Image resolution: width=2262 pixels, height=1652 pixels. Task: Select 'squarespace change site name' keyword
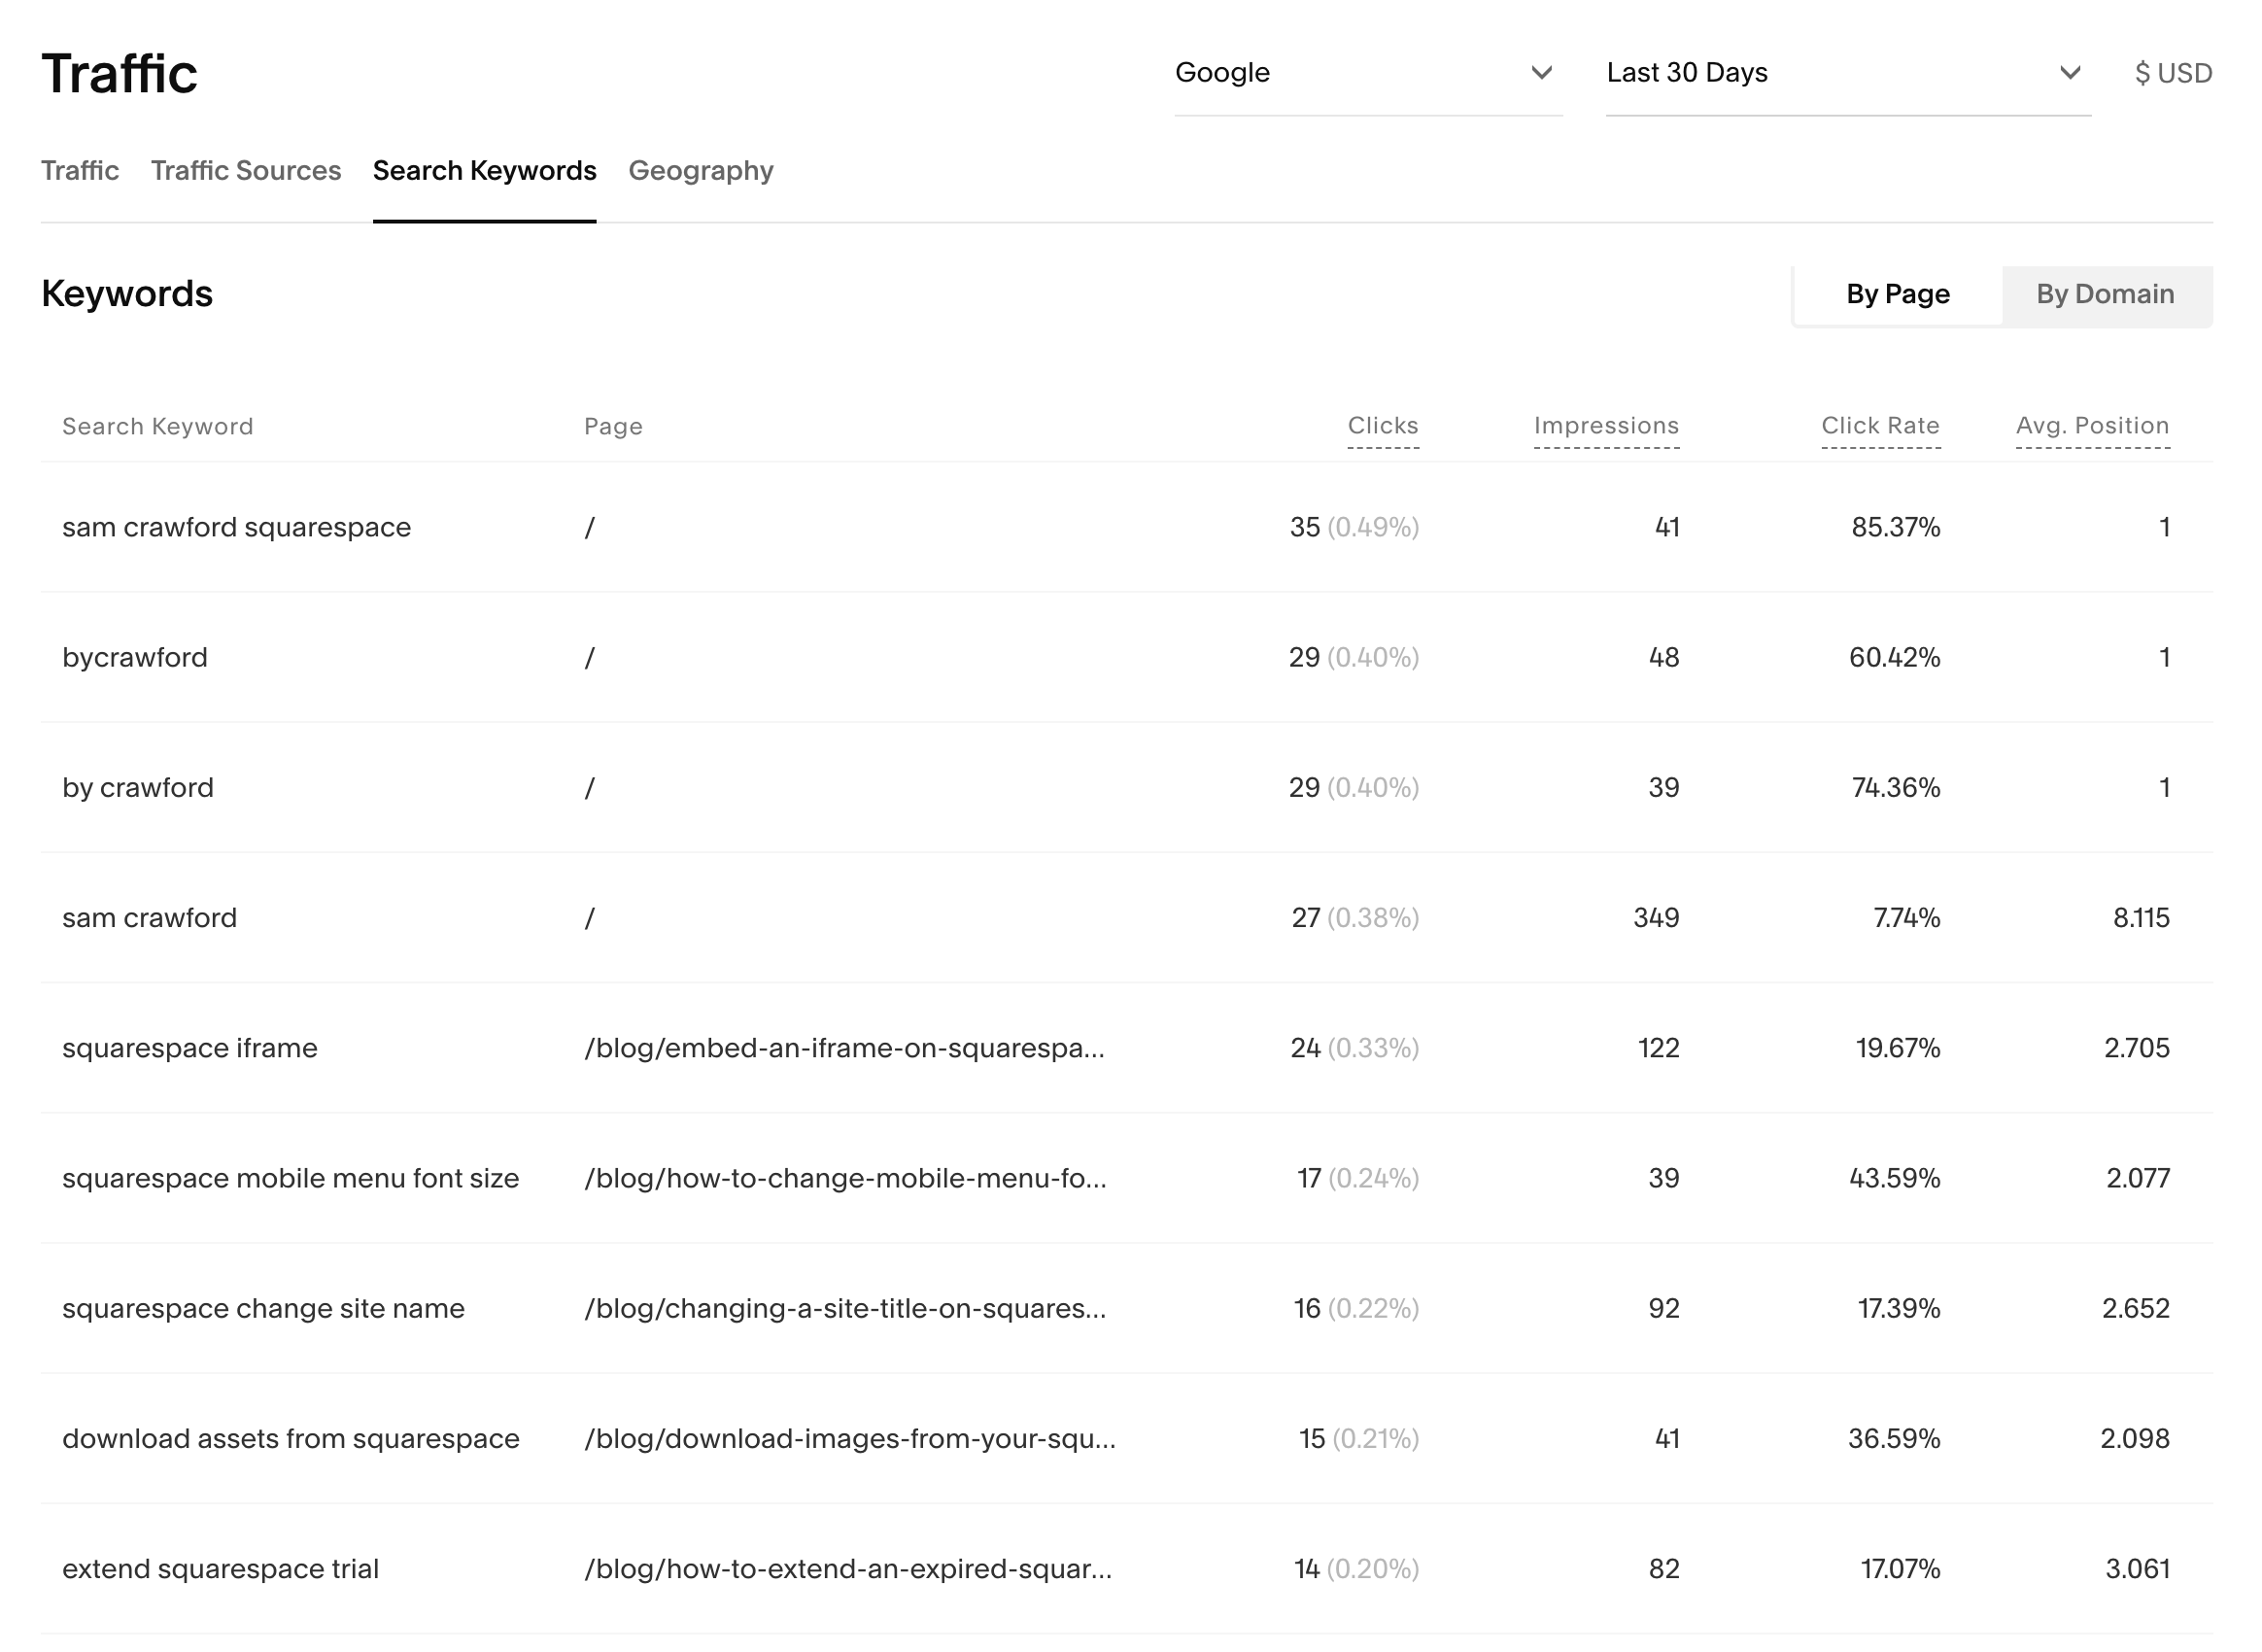tap(264, 1309)
